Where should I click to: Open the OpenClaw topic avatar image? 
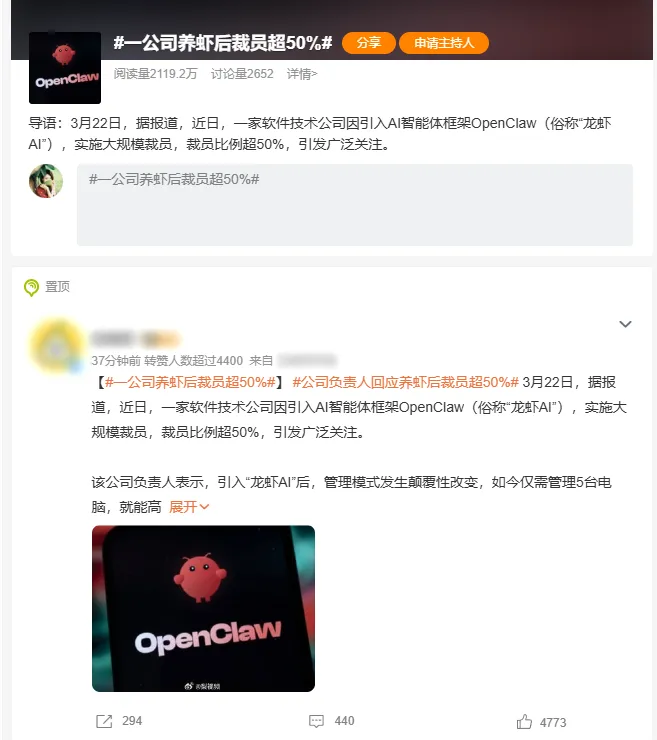pyautogui.click(x=65, y=68)
